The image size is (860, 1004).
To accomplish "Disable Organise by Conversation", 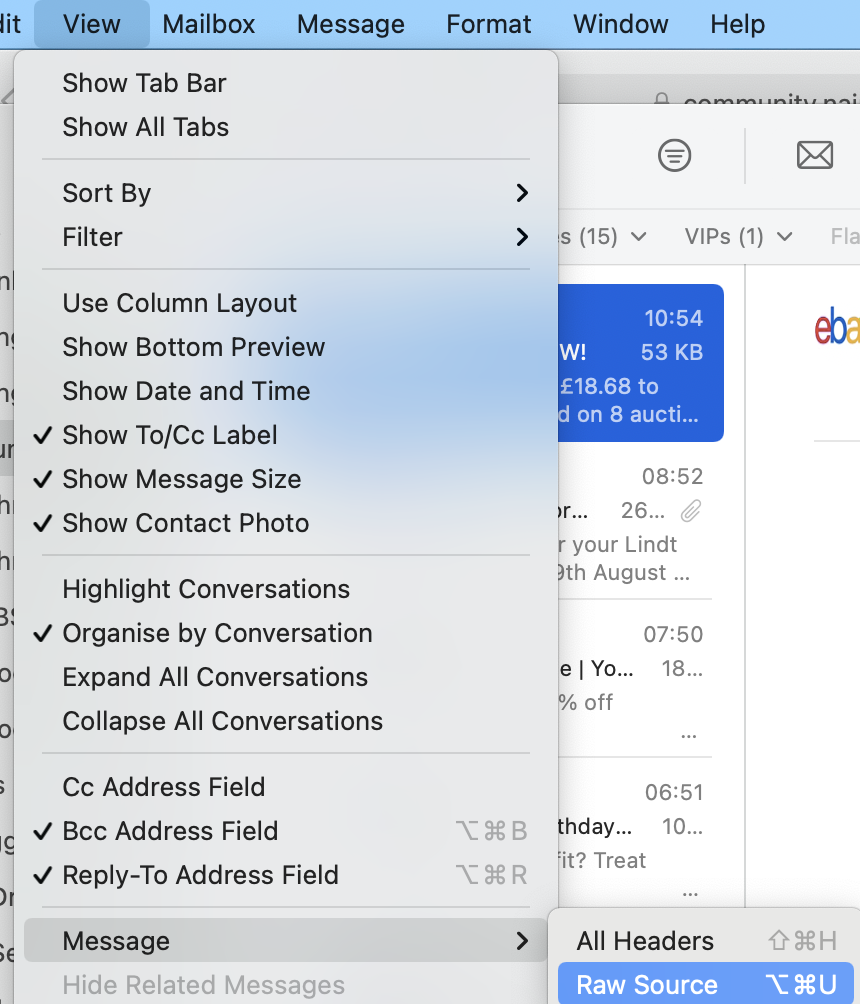I will tap(217, 633).
